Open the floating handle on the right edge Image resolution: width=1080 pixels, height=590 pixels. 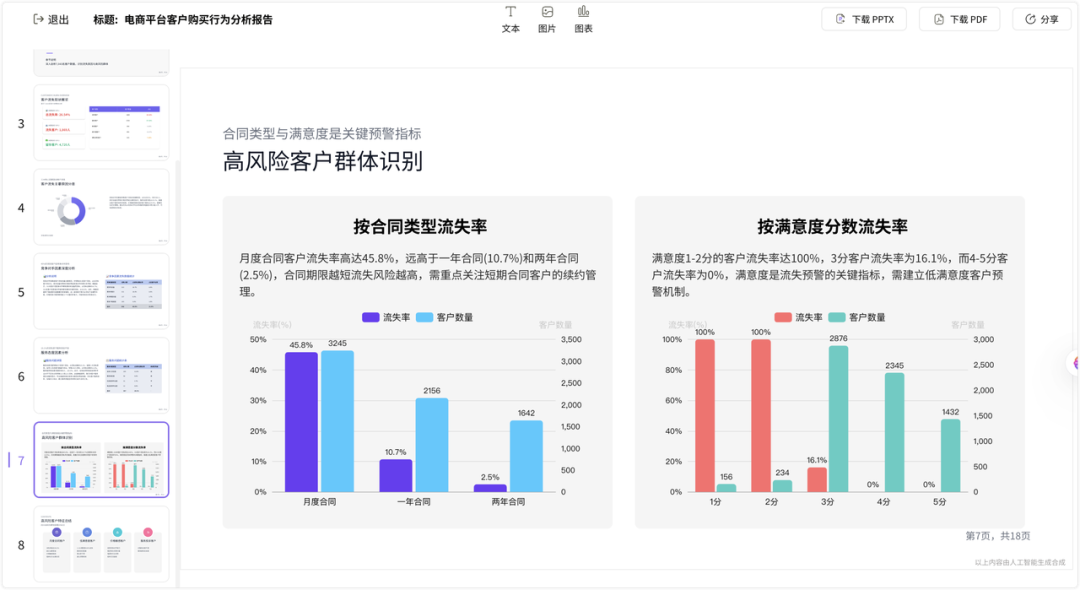[1074, 364]
